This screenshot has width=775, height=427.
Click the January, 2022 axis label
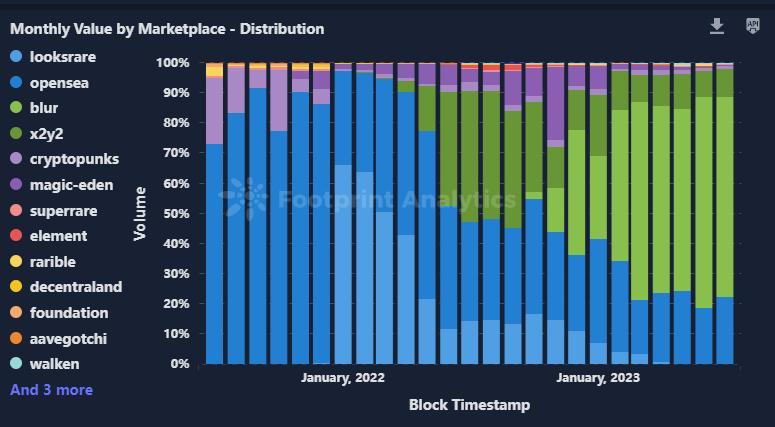point(342,378)
